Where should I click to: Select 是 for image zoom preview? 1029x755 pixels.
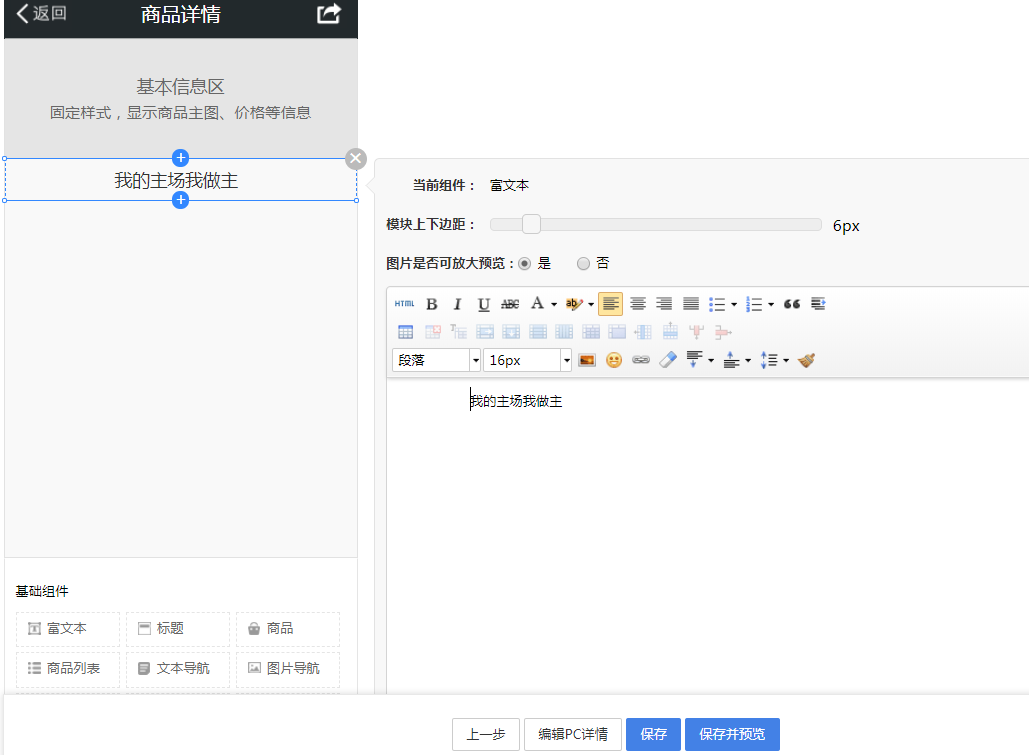525,264
